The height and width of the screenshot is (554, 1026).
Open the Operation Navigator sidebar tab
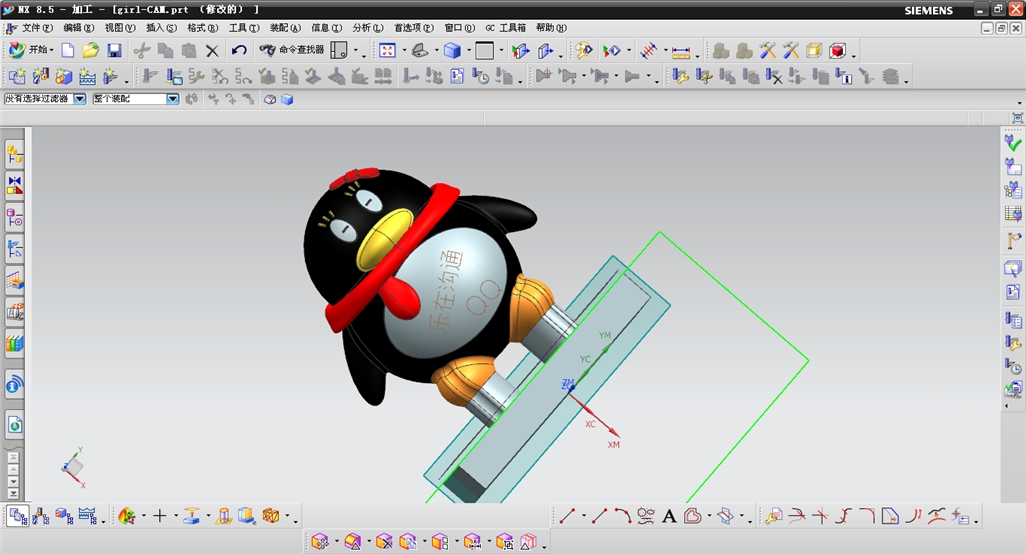[x=14, y=249]
